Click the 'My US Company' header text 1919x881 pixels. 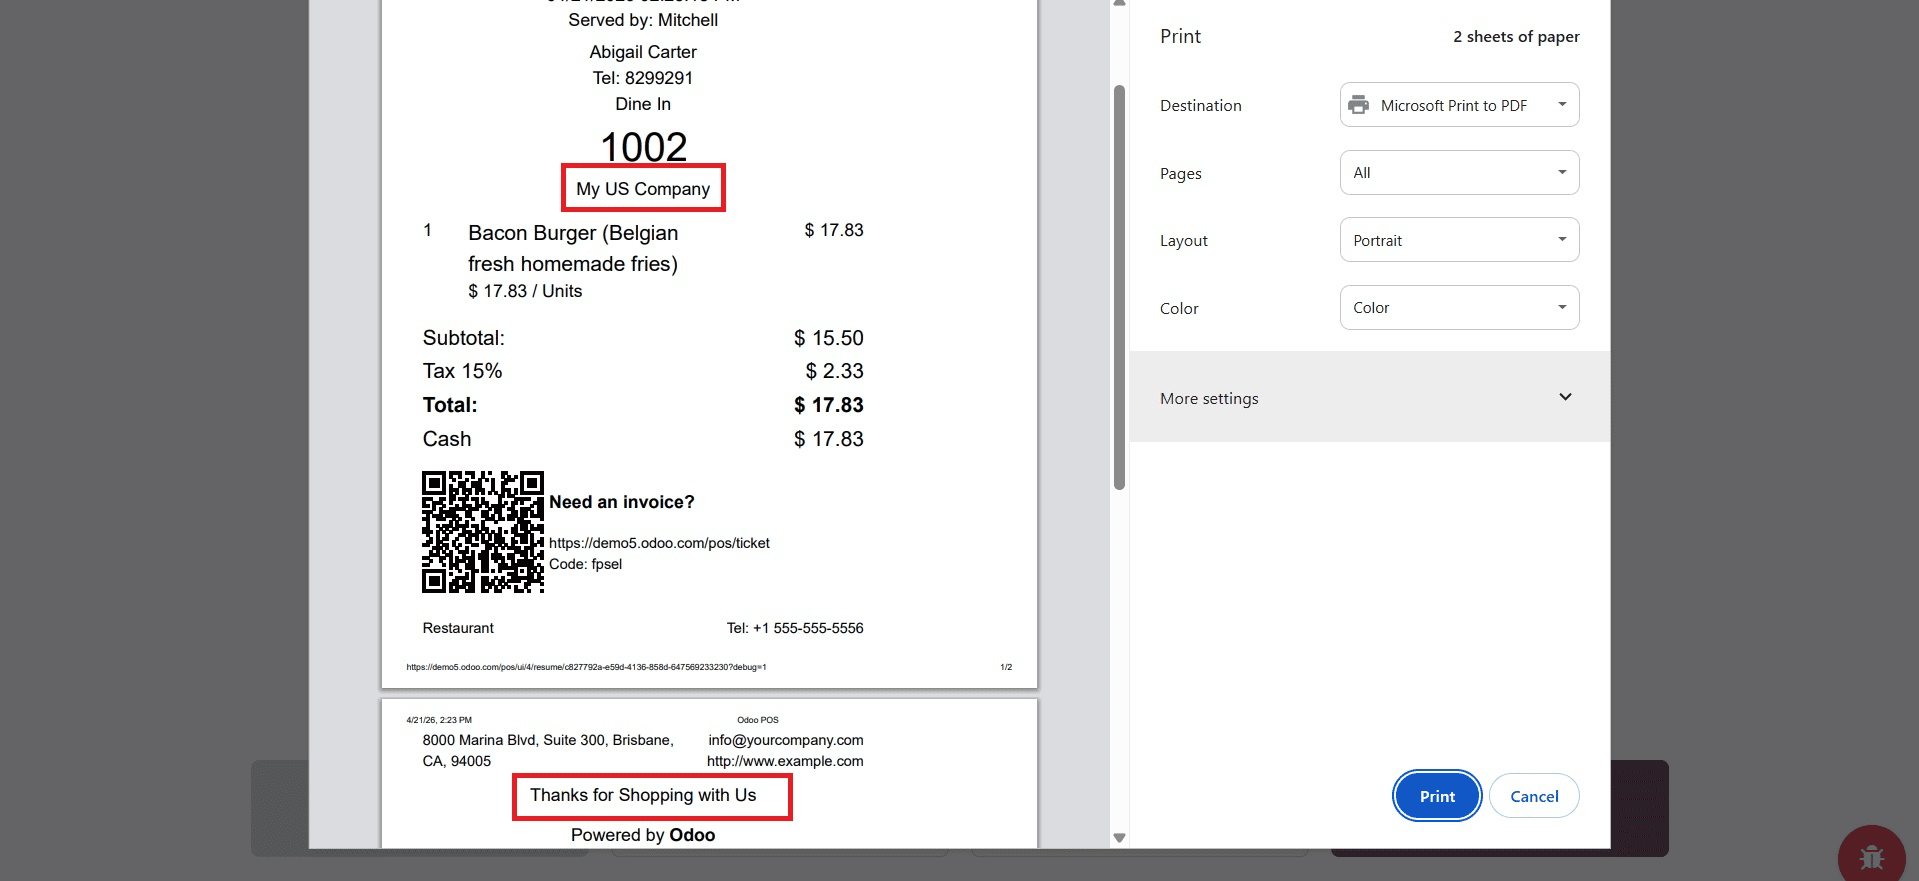tap(643, 189)
